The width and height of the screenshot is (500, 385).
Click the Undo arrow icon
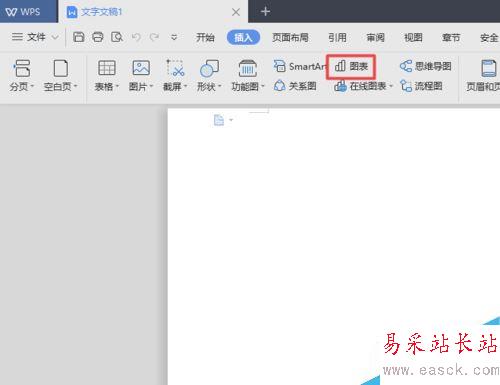(x=136, y=37)
